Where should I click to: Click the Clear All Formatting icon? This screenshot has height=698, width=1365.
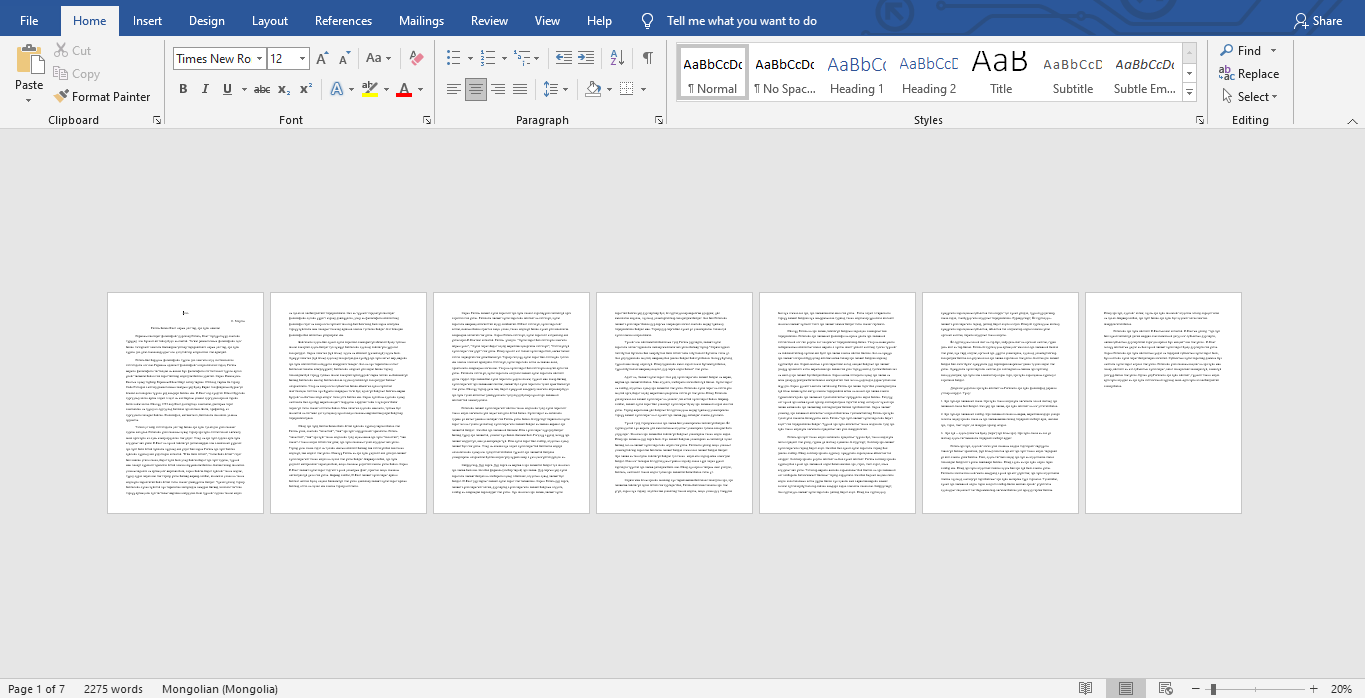click(417, 59)
